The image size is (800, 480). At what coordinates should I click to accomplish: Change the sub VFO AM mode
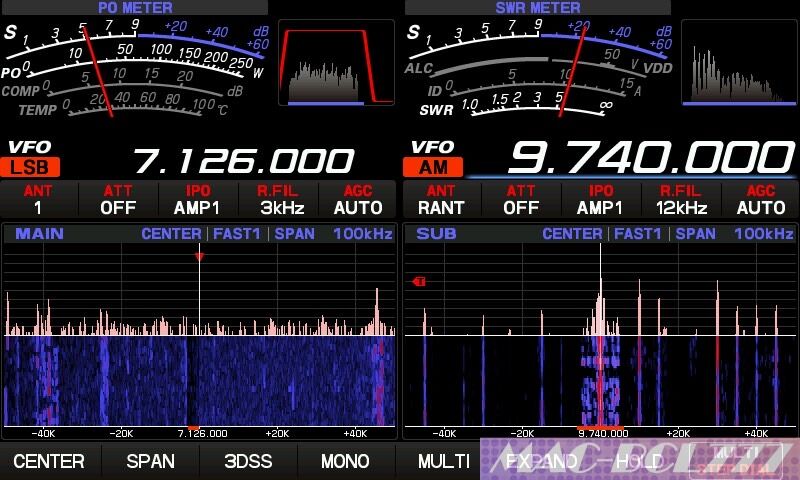(x=433, y=167)
